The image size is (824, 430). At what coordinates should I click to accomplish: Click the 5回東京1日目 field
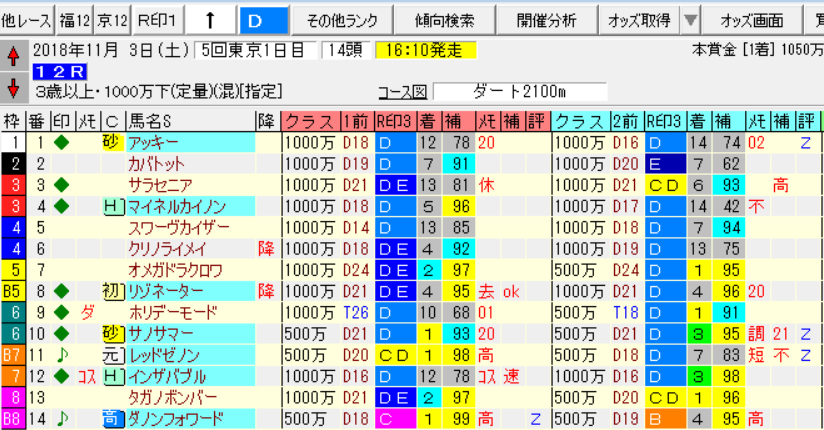coord(256,50)
